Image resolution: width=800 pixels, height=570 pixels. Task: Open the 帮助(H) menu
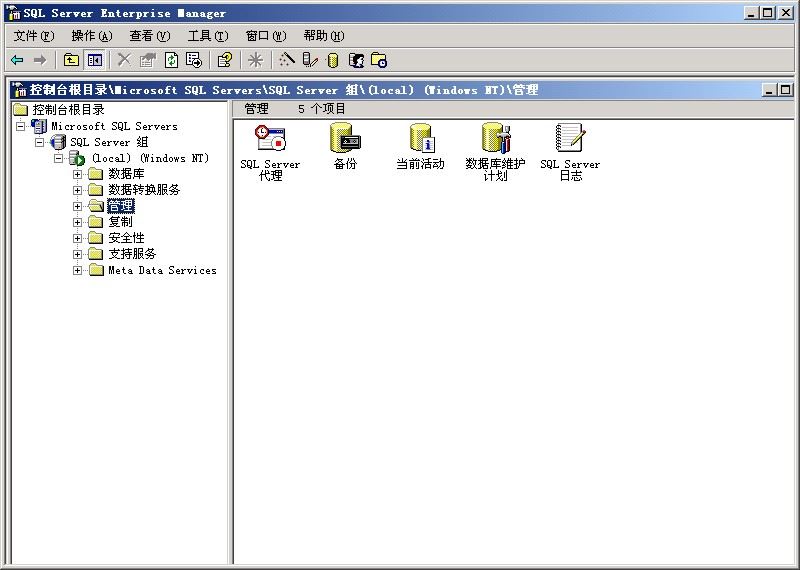(324, 36)
